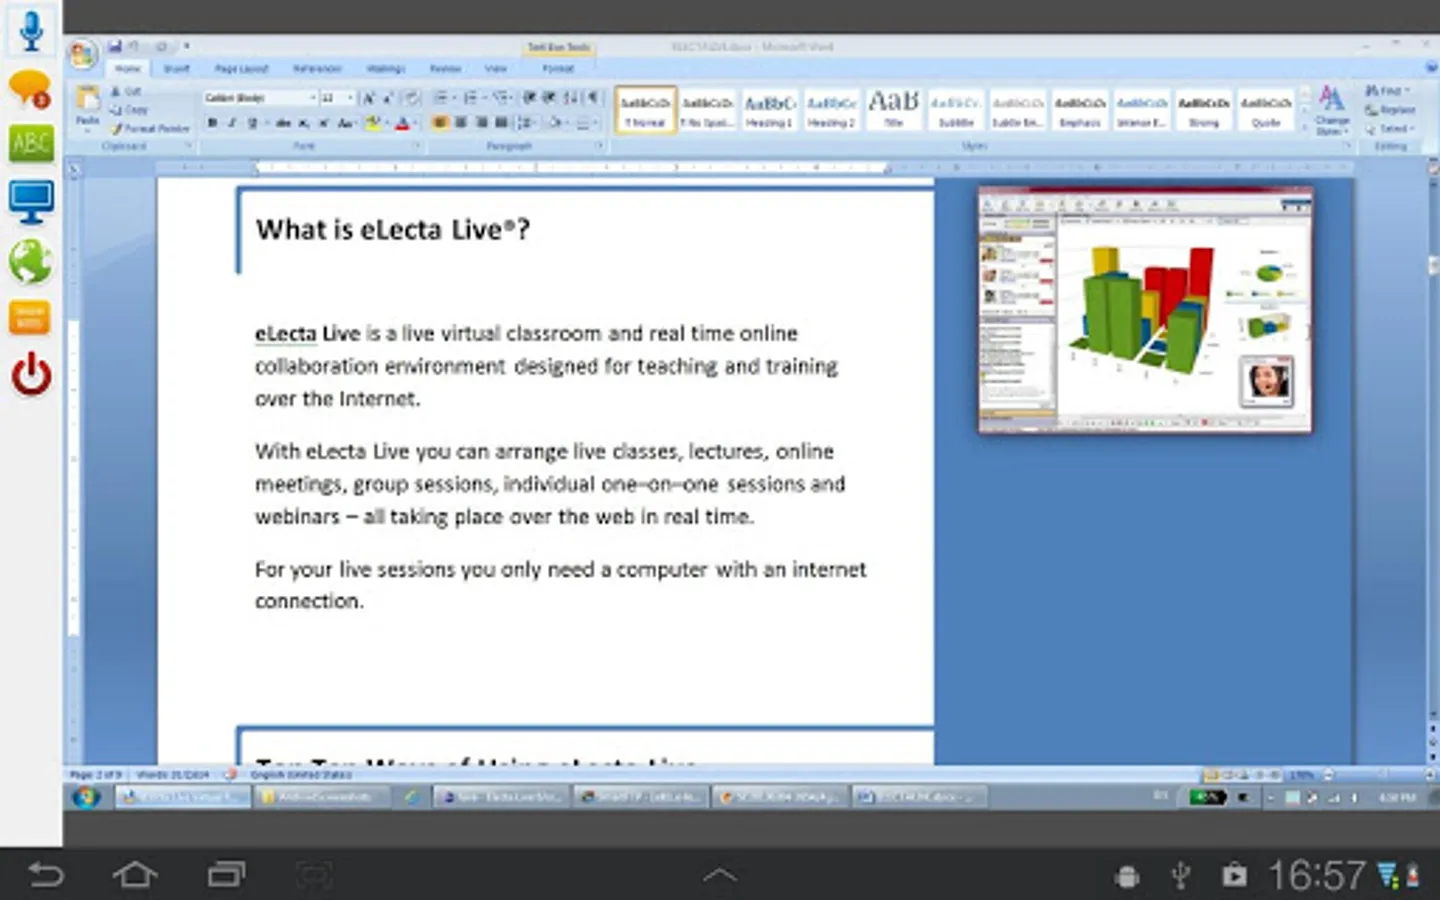Open the green ABC whiteboard icon
Image resolution: width=1440 pixels, height=900 pixels.
(x=31, y=144)
